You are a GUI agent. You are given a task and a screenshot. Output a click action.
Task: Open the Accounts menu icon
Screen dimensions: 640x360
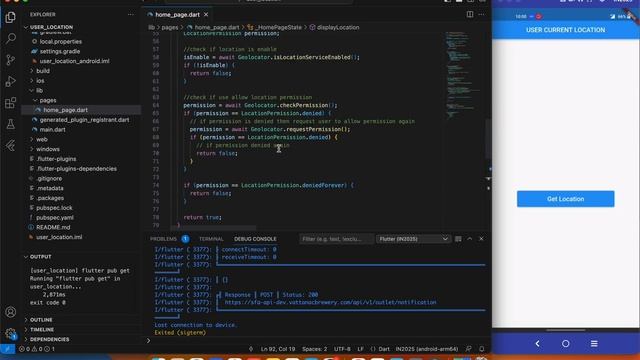tap(11, 312)
